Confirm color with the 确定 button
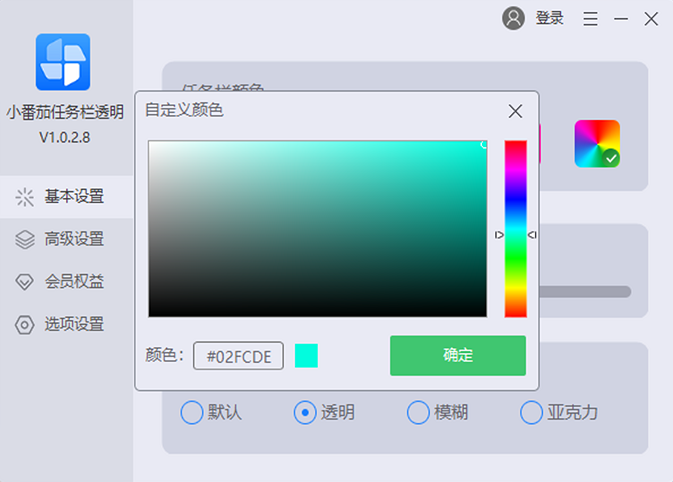 [458, 356]
